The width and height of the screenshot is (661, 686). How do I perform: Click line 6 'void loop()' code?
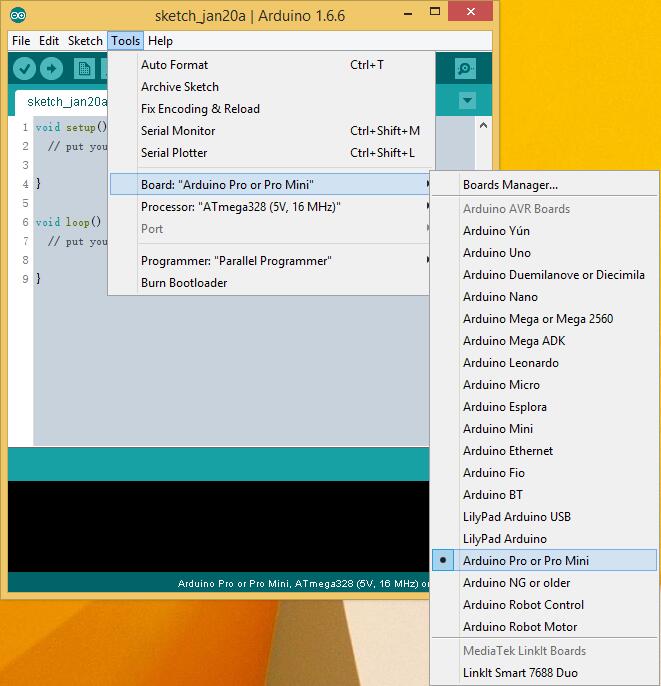68,222
